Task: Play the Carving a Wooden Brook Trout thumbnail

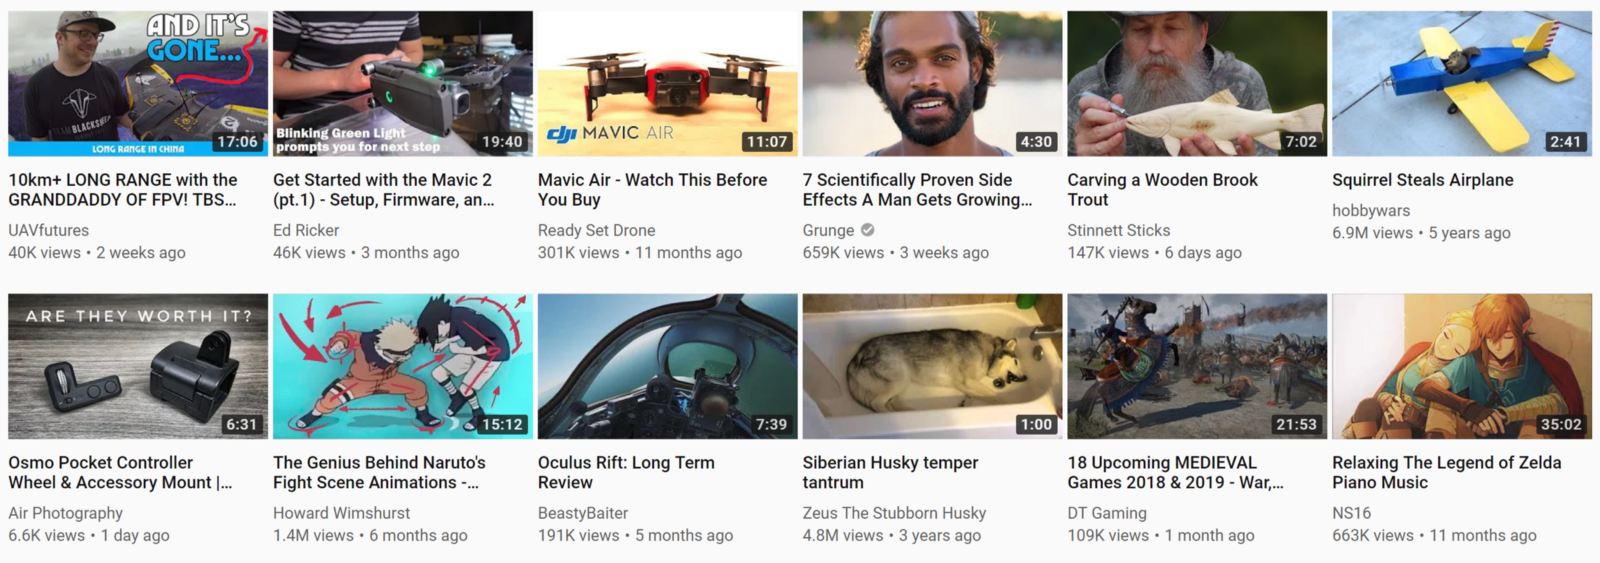Action: pyautogui.click(x=1197, y=84)
